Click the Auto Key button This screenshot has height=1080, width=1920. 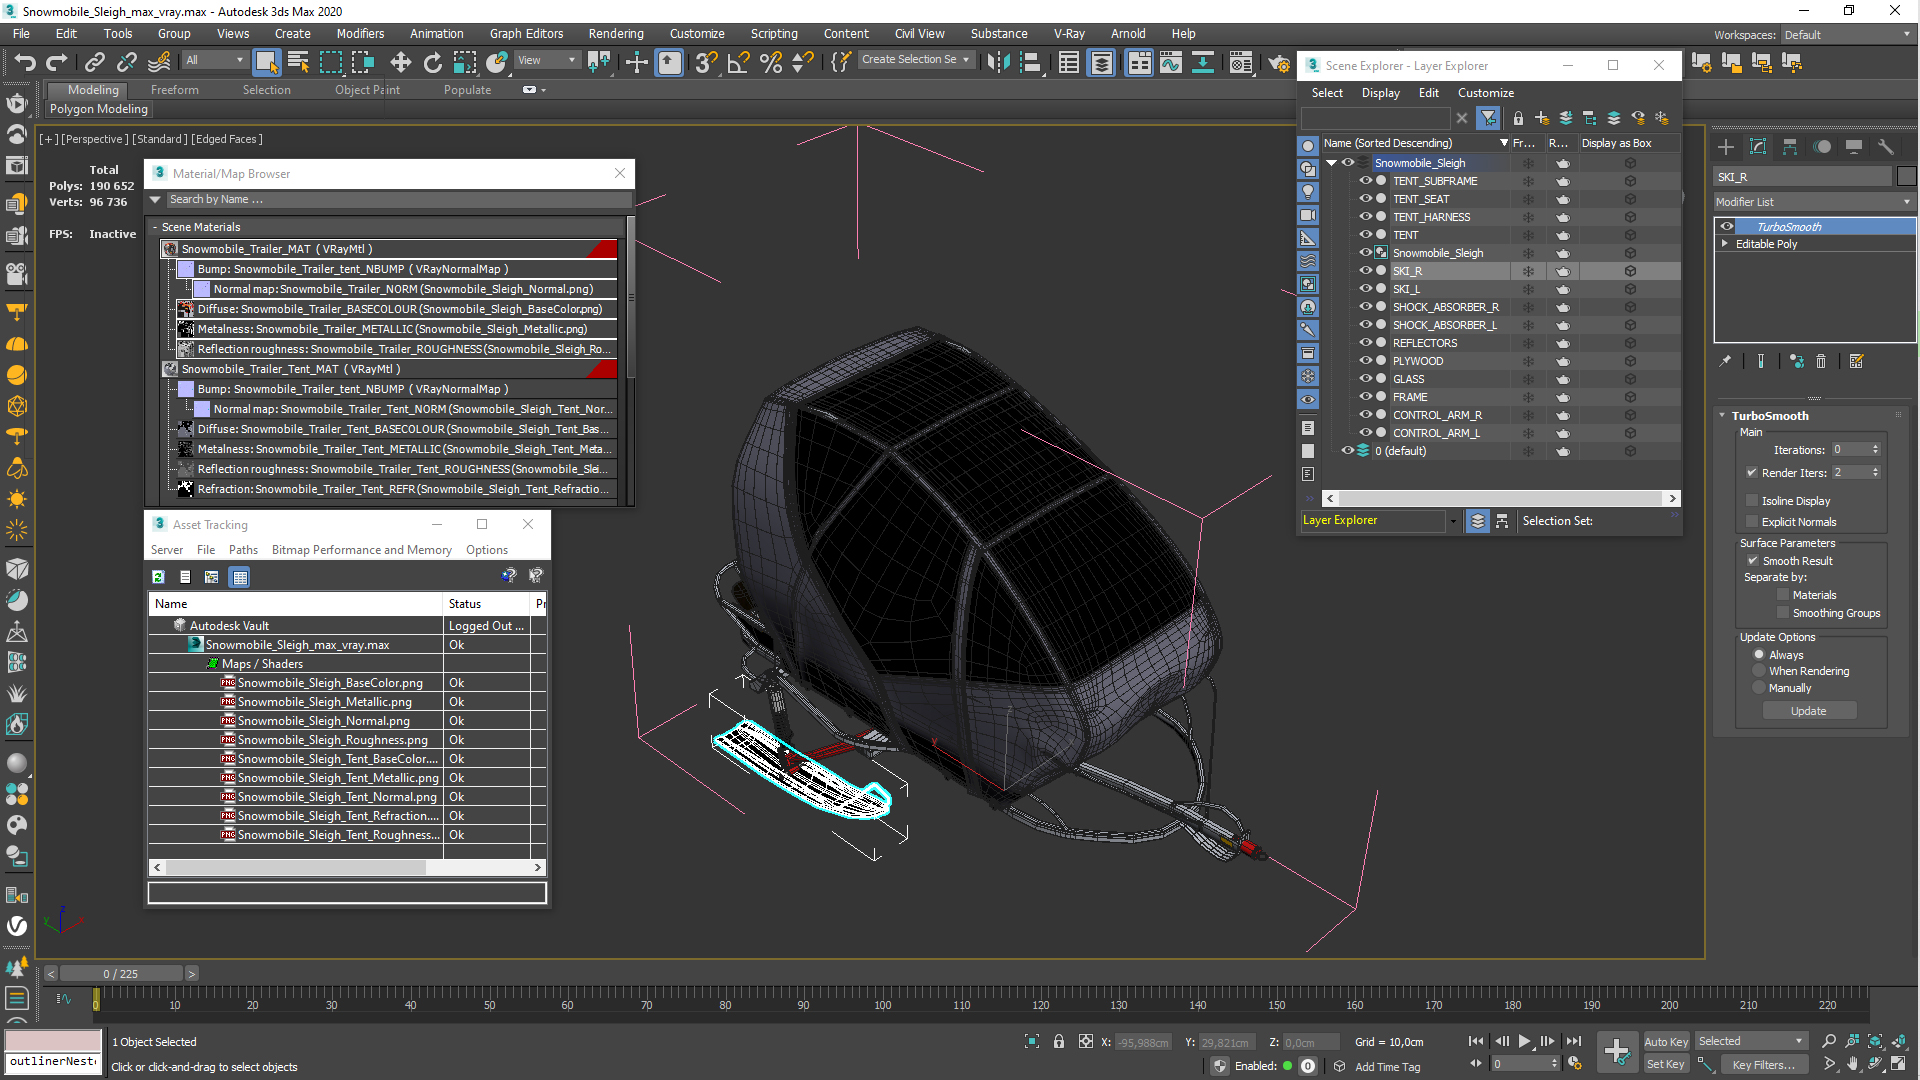coord(1666,1042)
